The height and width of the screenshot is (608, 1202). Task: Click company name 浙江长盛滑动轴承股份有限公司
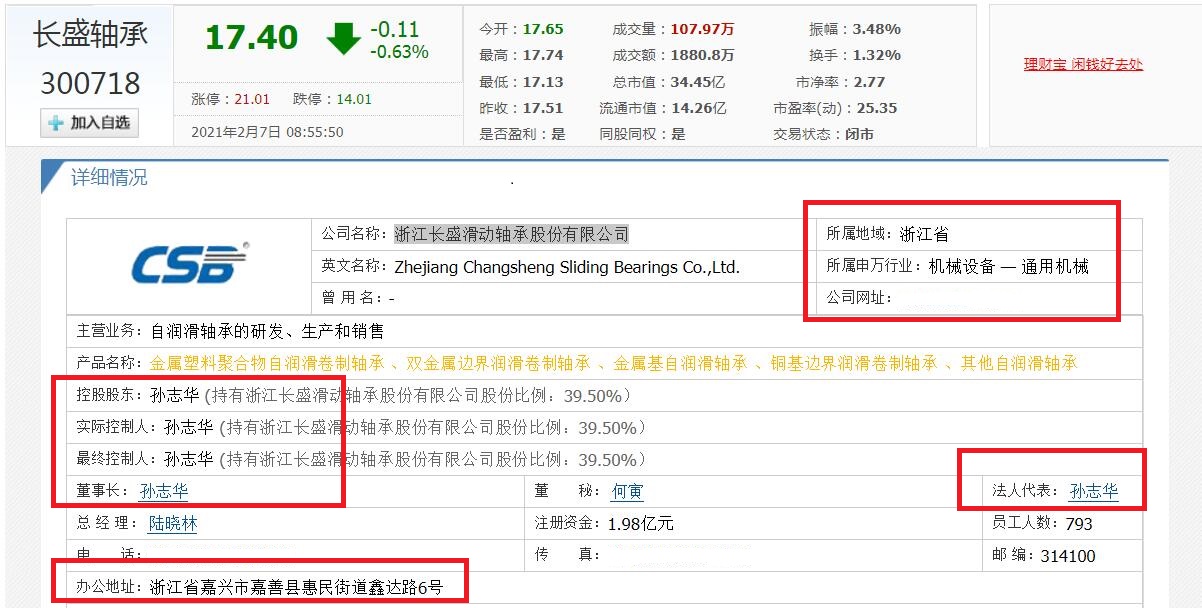tap(512, 234)
